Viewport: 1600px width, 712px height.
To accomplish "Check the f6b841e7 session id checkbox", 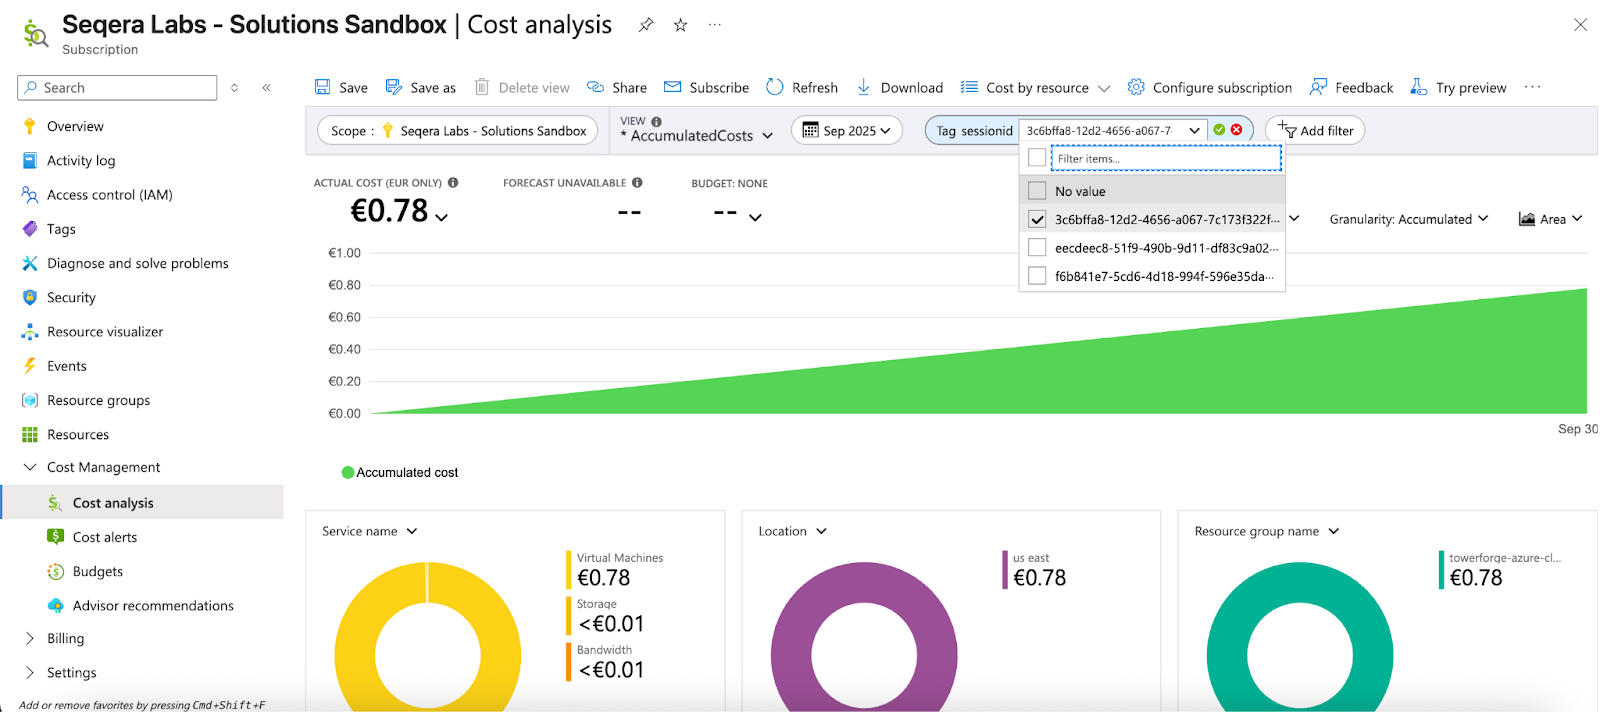I will click(1037, 275).
